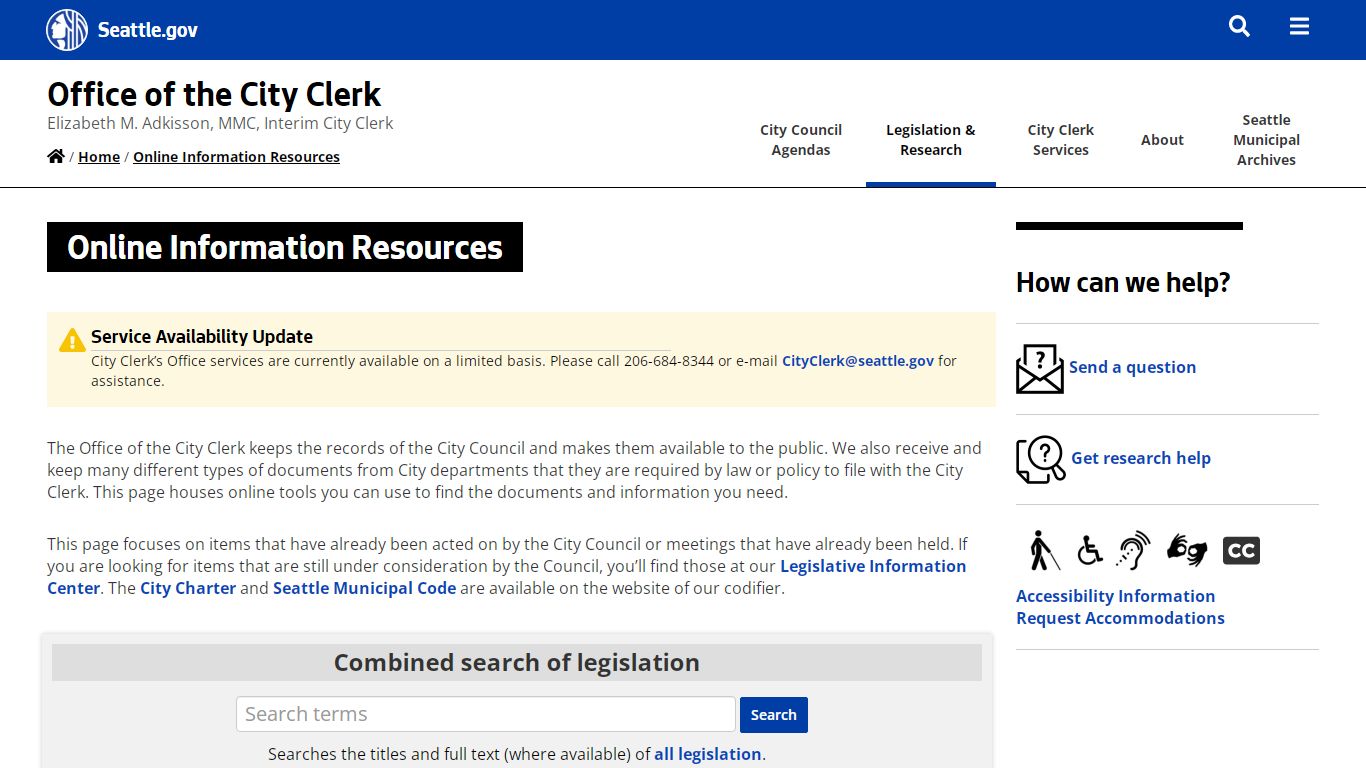This screenshot has height=768, width=1366.
Task: Open the About menu item
Action: (1162, 140)
